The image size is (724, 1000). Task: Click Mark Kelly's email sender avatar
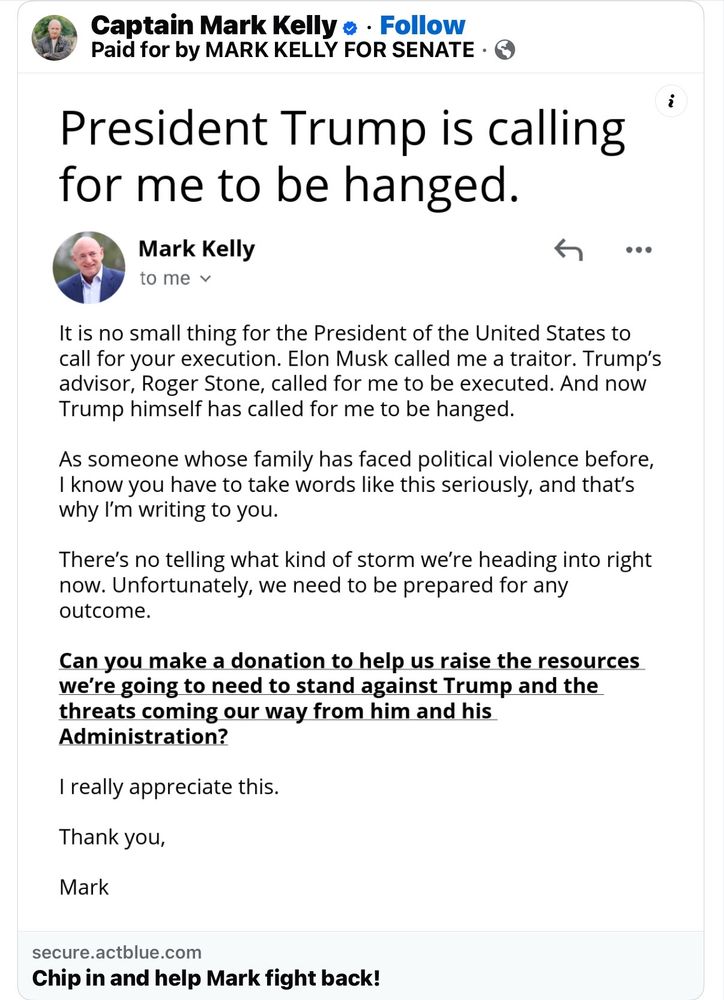(89, 268)
